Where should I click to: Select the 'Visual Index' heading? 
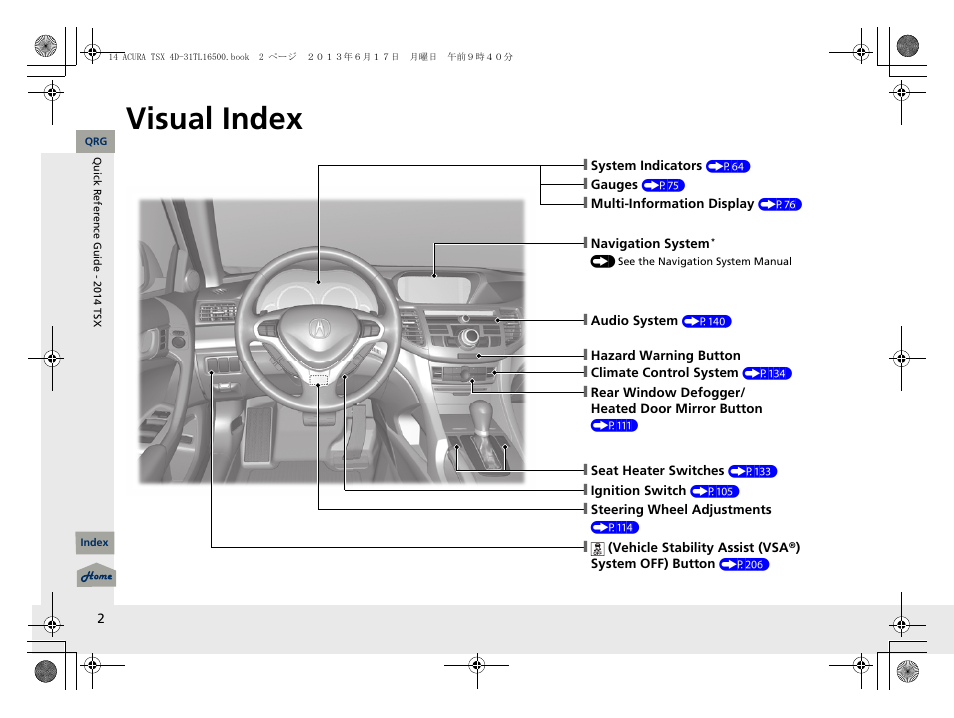coord(214,119)
